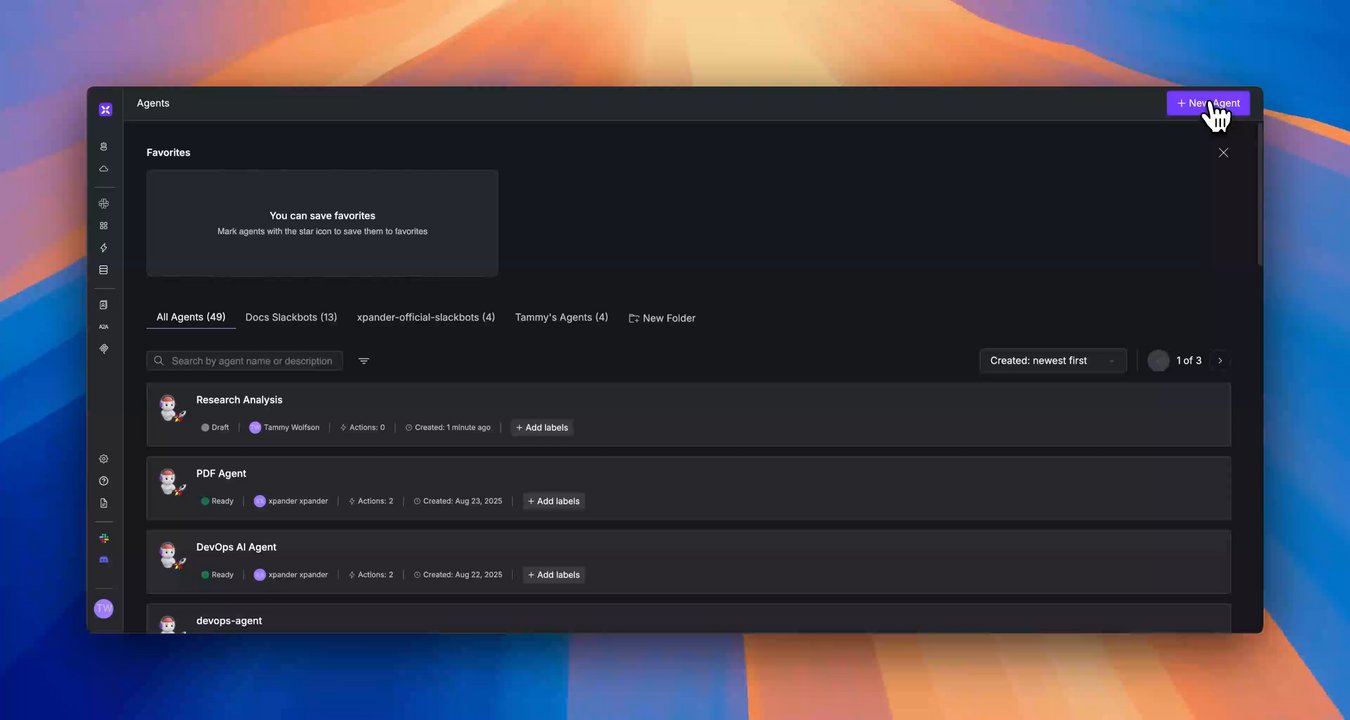Open the document icon in lower sidebar
The image size is (1350, 720).
103,503
